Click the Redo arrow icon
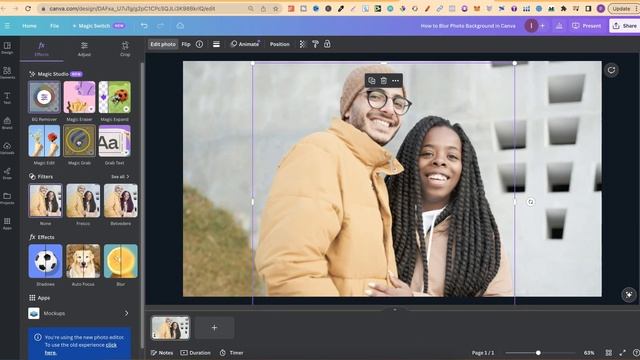The height and width of the screenshot is (360, 640). [x=161, y=26]
